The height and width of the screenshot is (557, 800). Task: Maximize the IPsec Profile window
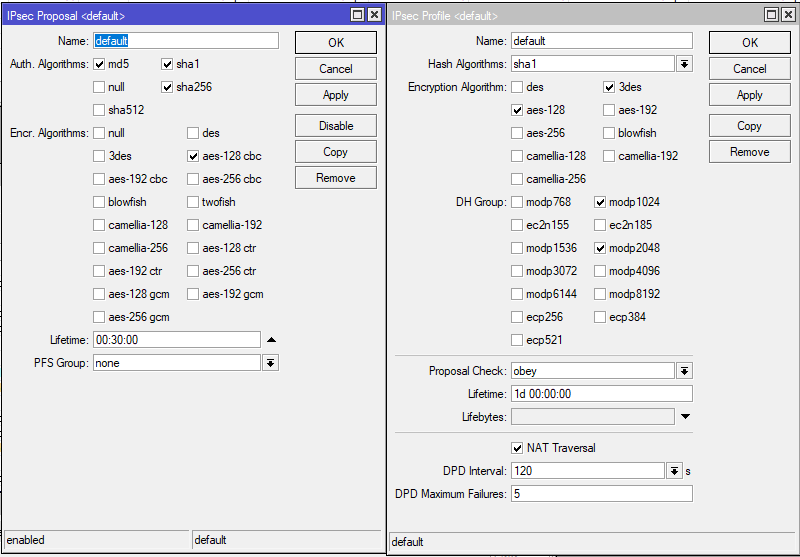coord(772,15)
